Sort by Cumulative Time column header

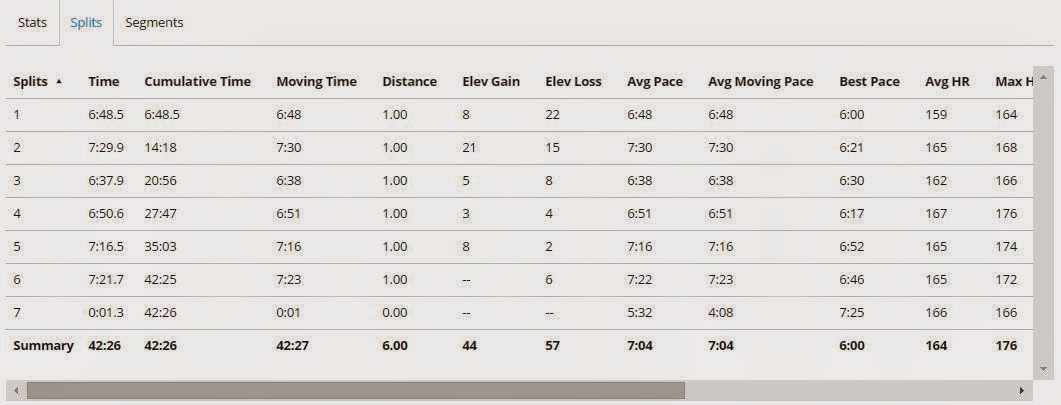click(198, 82)
